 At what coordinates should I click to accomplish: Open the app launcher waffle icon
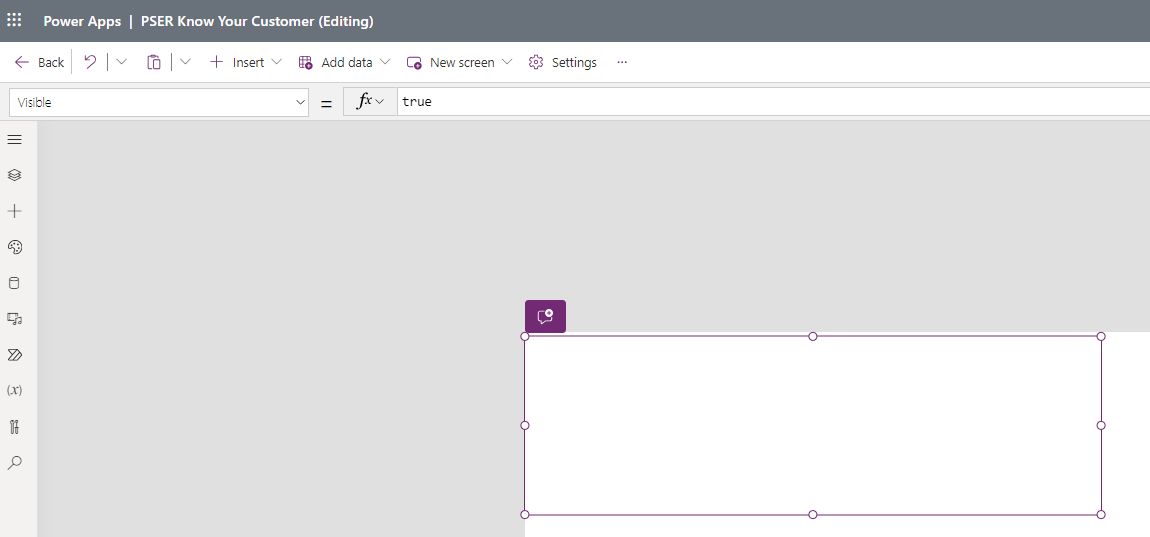tap(14, 20)
